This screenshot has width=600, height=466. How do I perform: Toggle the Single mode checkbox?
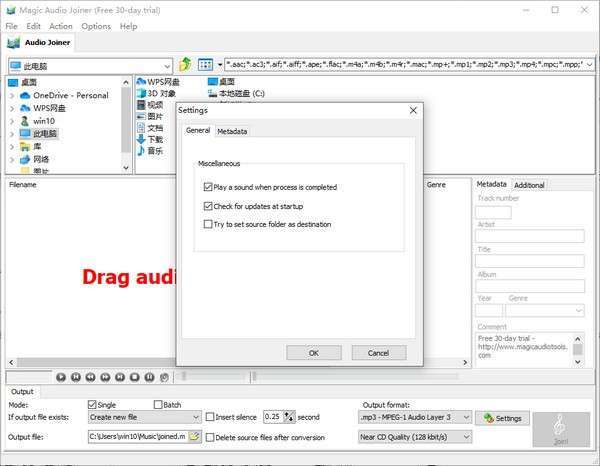tap(92, 404)
